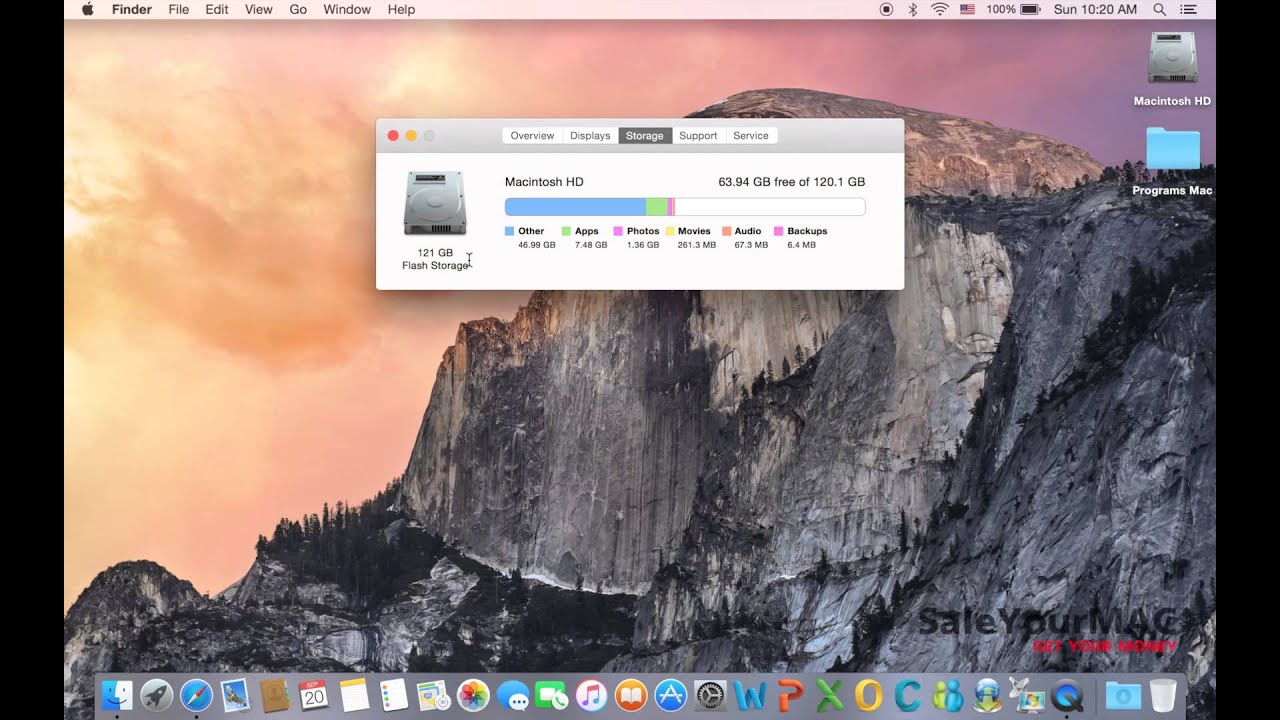1280x720 pixels.
Task: Click the blue Other legend swatch
Action: coord(510,231)
